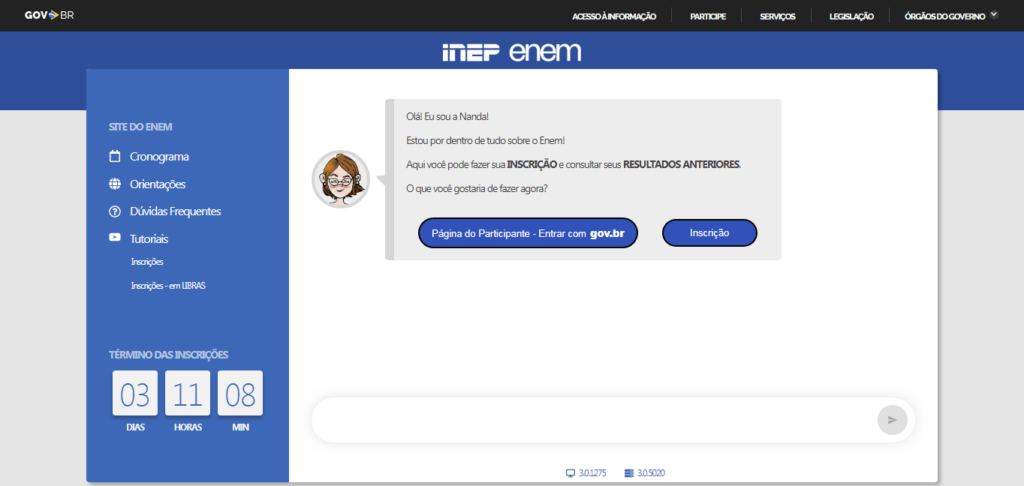Viewport: 1024px width, 486px height.
Task: Click the INEP enem header logo
Action: [x=511, y=52]
